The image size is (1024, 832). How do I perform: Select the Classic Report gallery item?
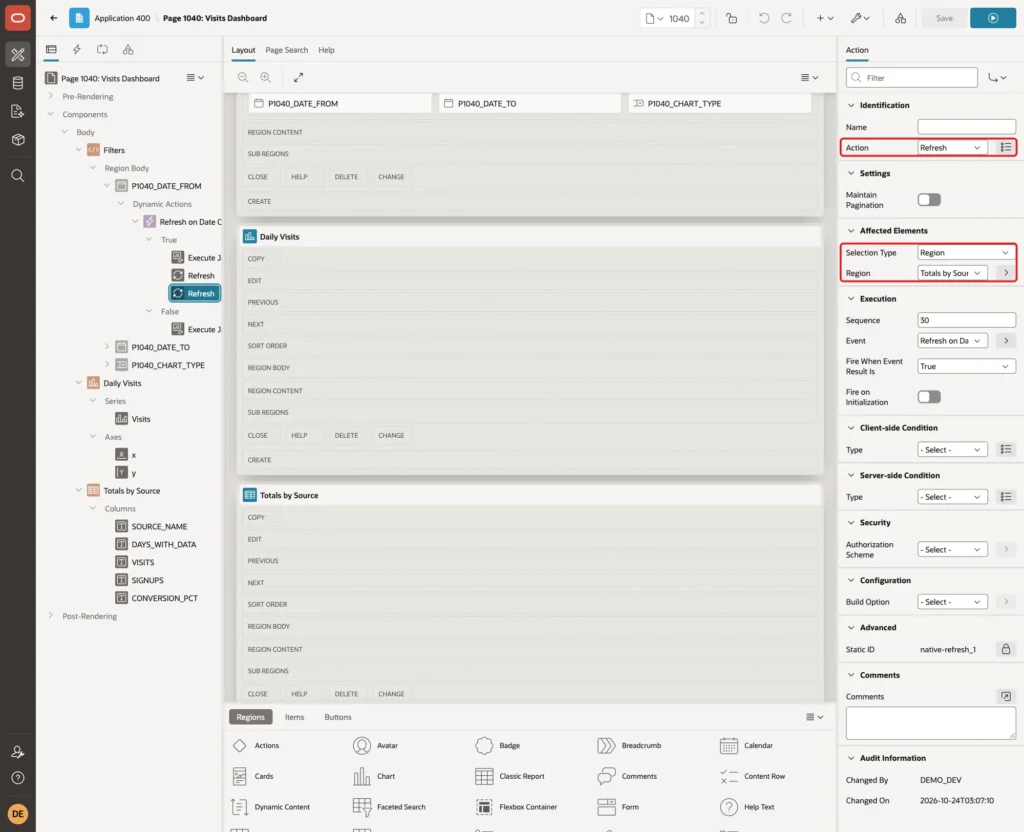pyautogui.click(x=510, y=776)
